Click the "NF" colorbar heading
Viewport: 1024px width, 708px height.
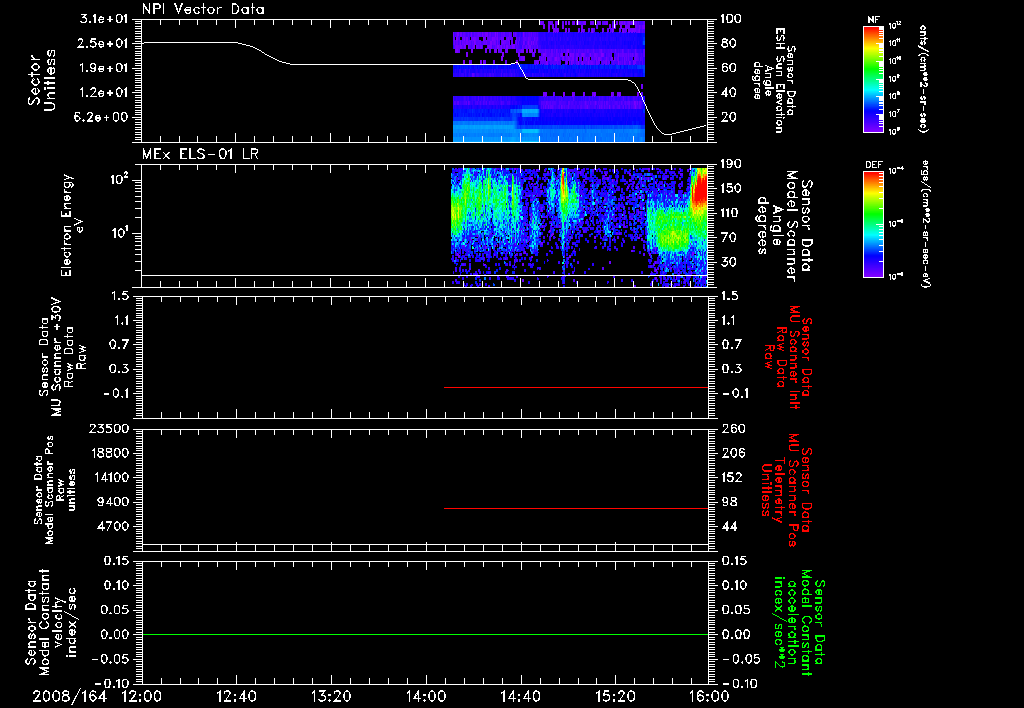[873, 20]
